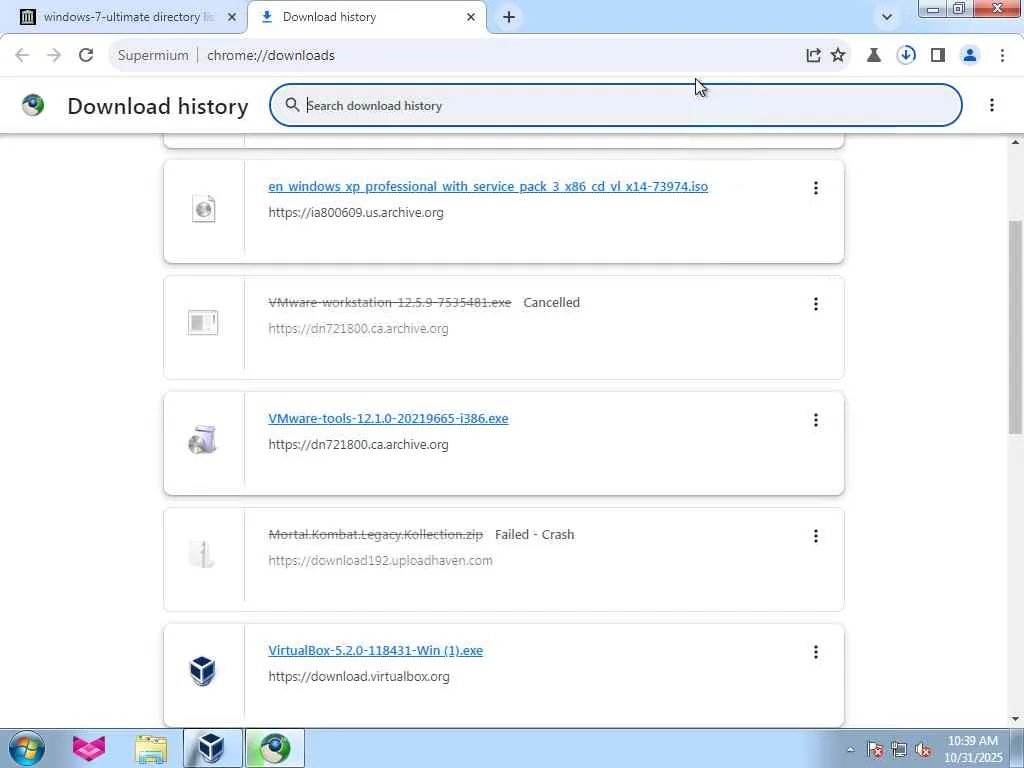Image resolution: width=1024 pixels, height=768 pixels.
Task: Click https://dn721800.ca.archive.org under VMware-tools
Action: (x=358, y=445)
